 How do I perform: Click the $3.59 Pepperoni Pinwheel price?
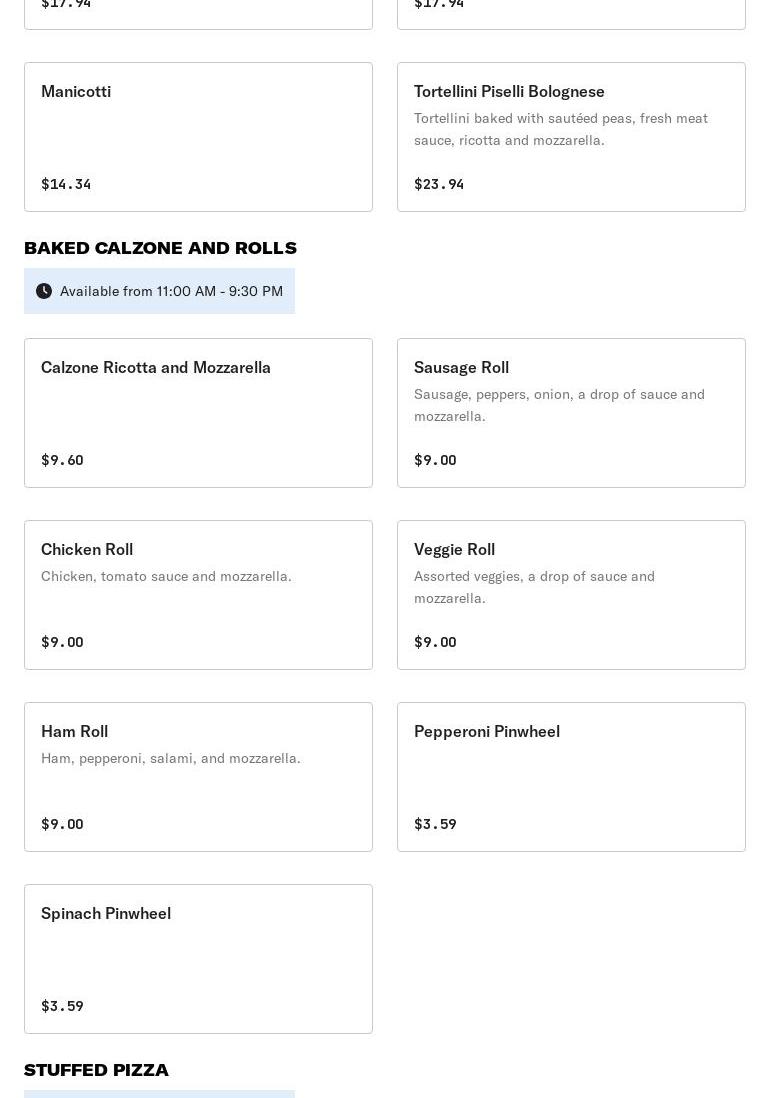[x=435, y=824]
